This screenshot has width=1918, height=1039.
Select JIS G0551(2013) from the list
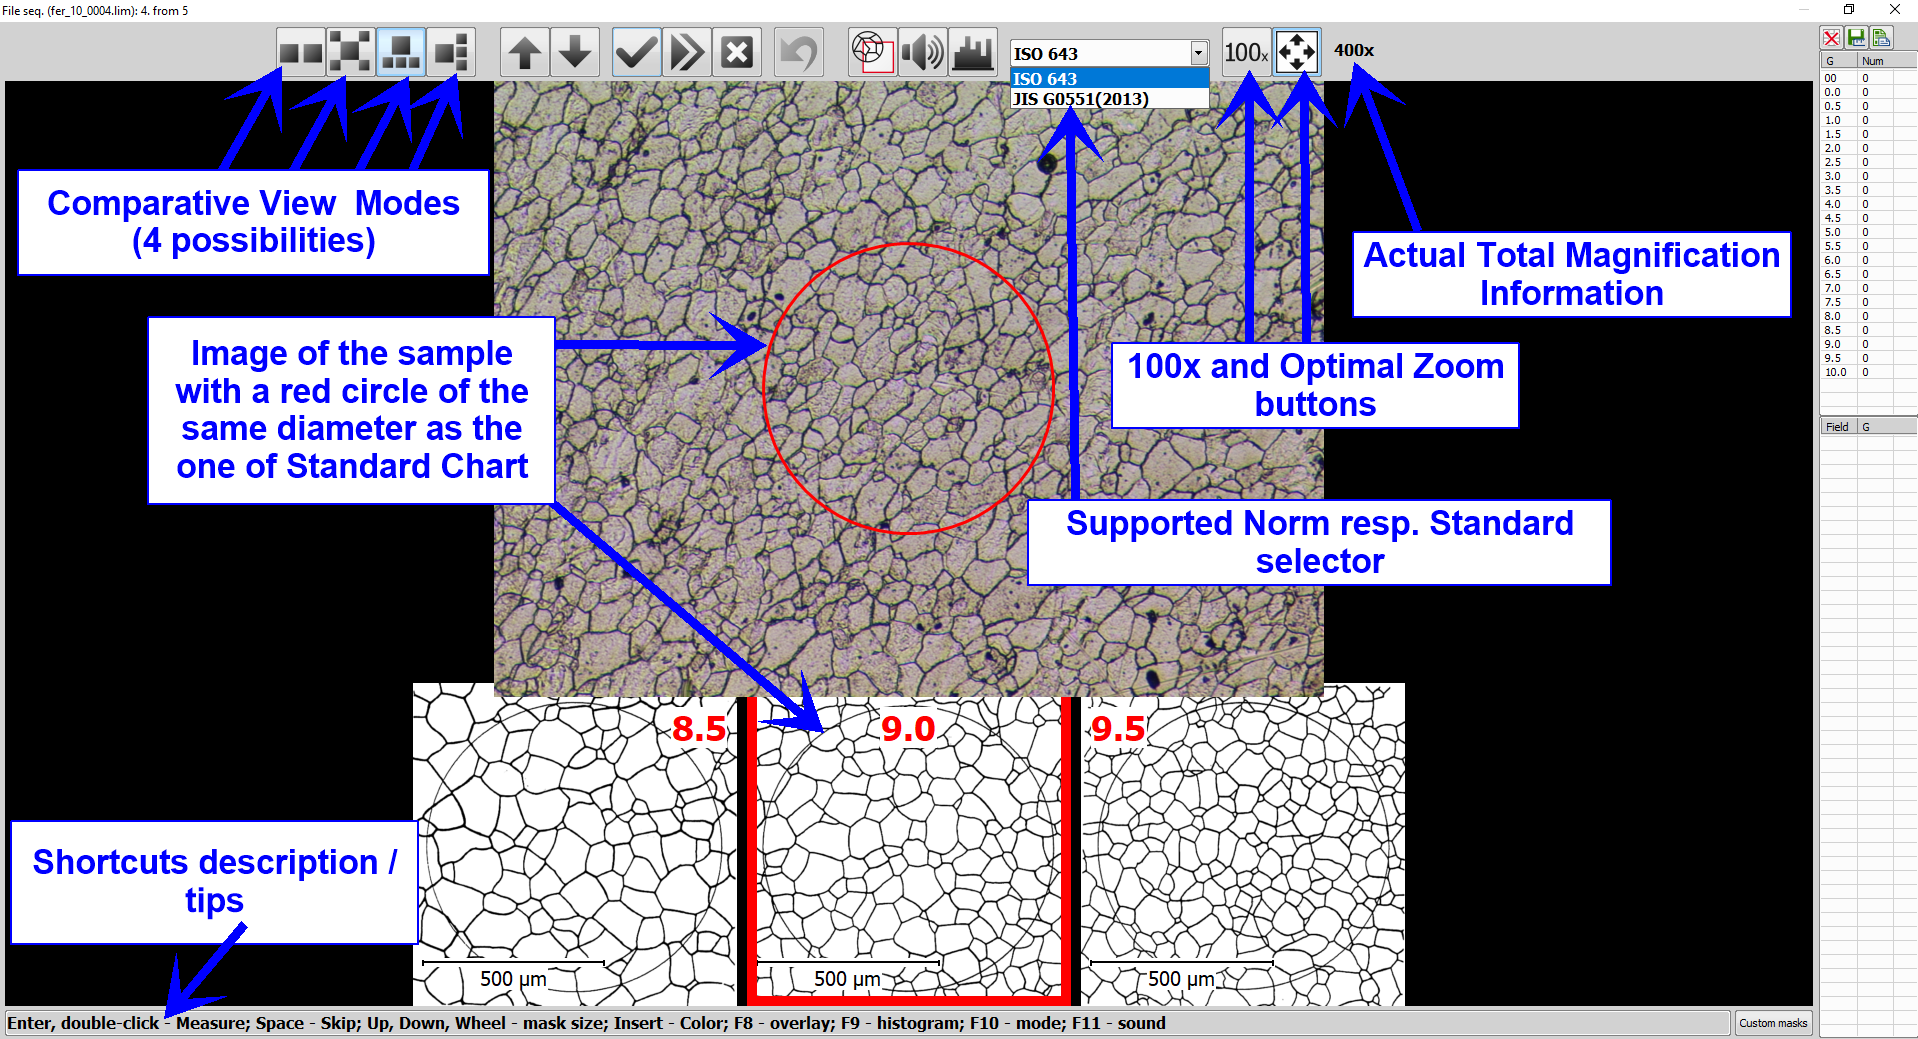pos(1080,99)
